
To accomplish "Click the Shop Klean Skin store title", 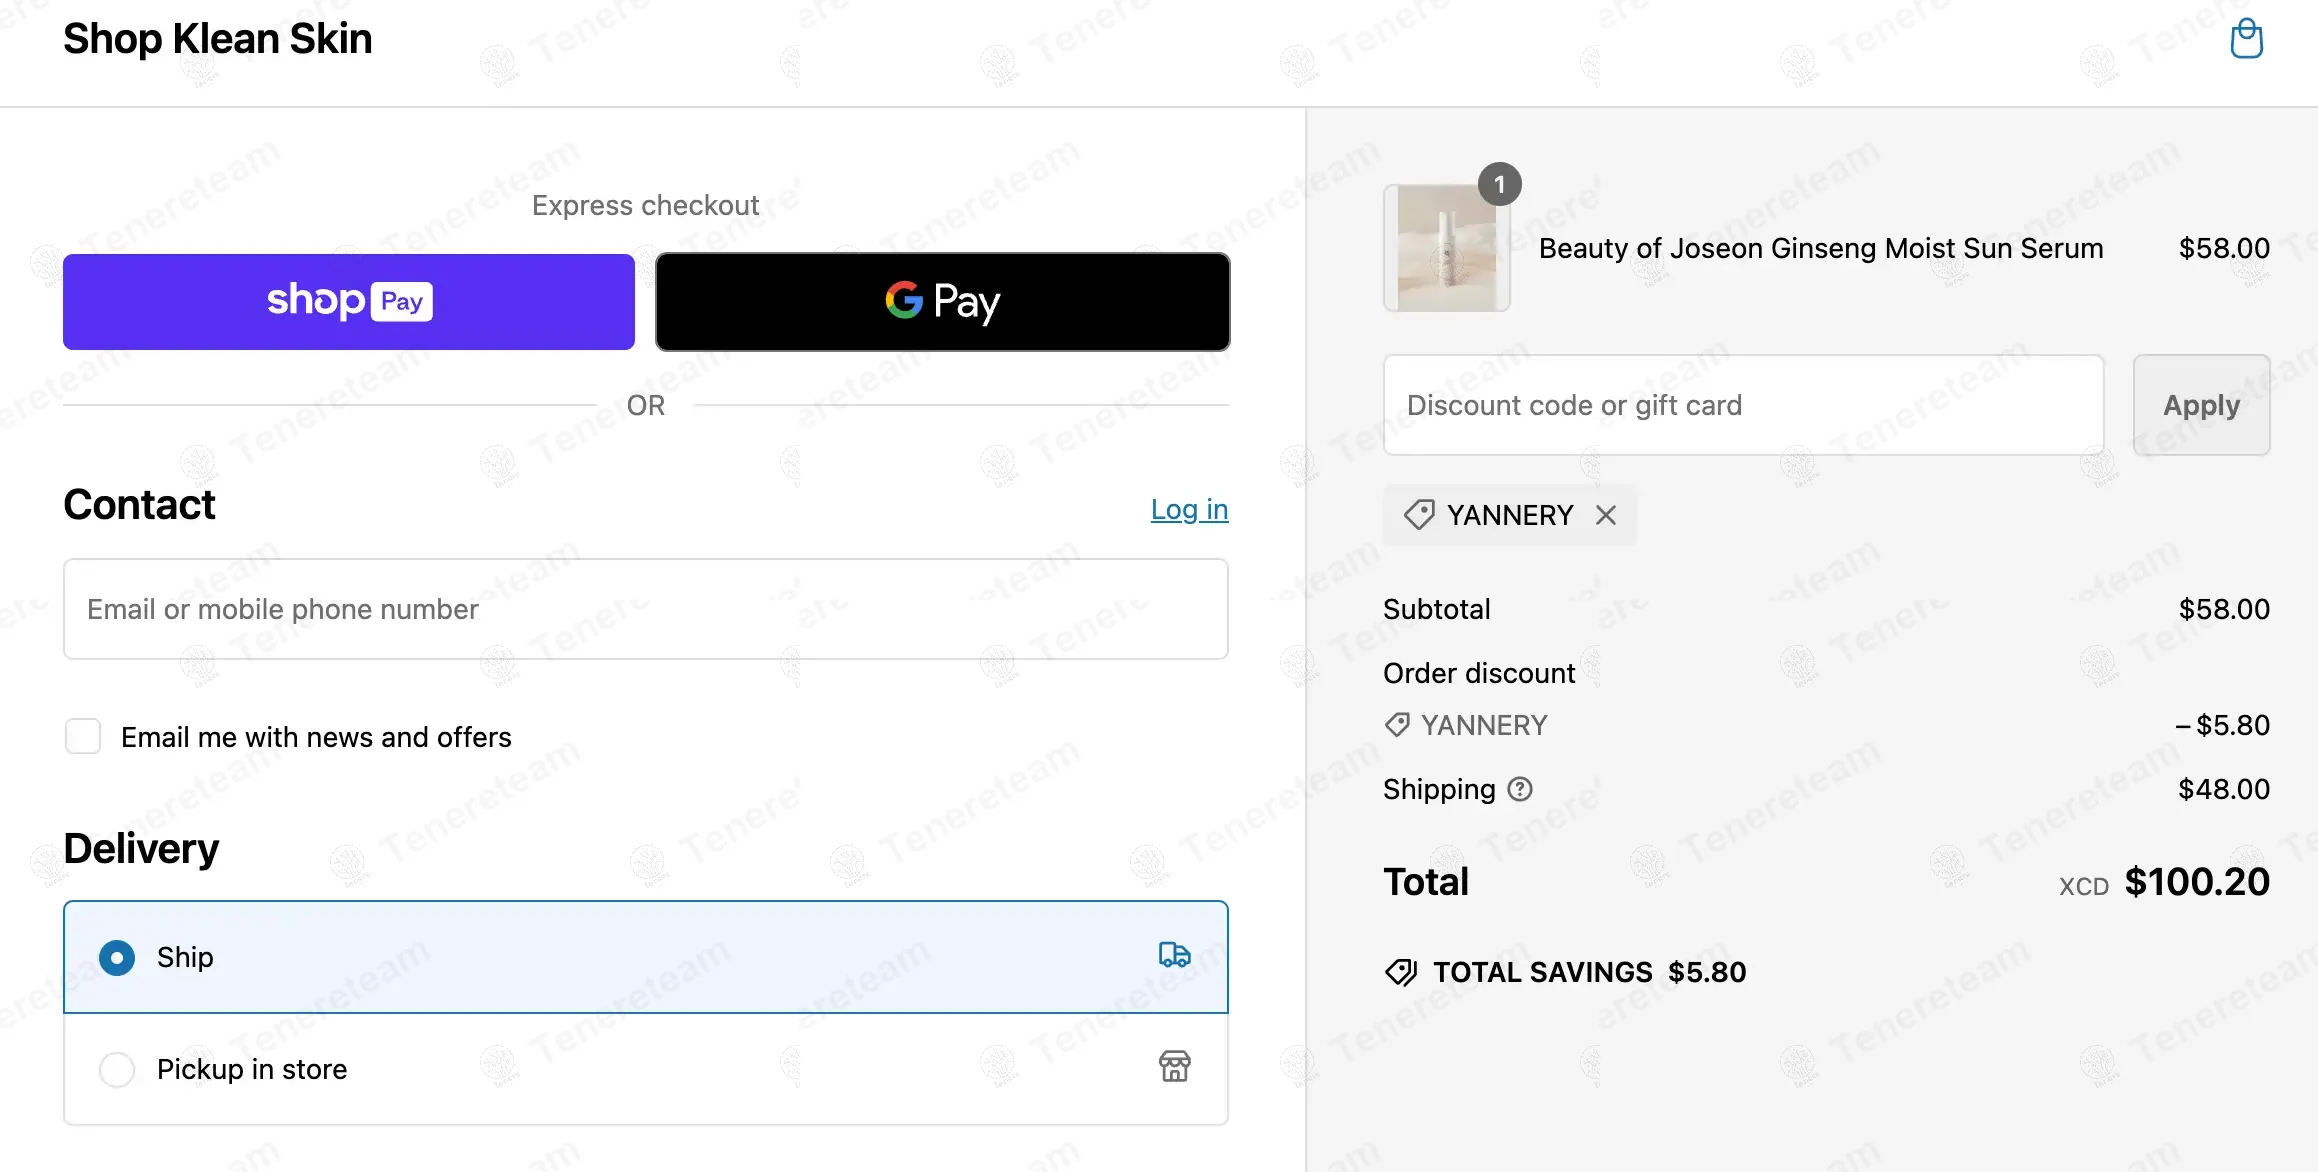I will [x=217, y=39].
